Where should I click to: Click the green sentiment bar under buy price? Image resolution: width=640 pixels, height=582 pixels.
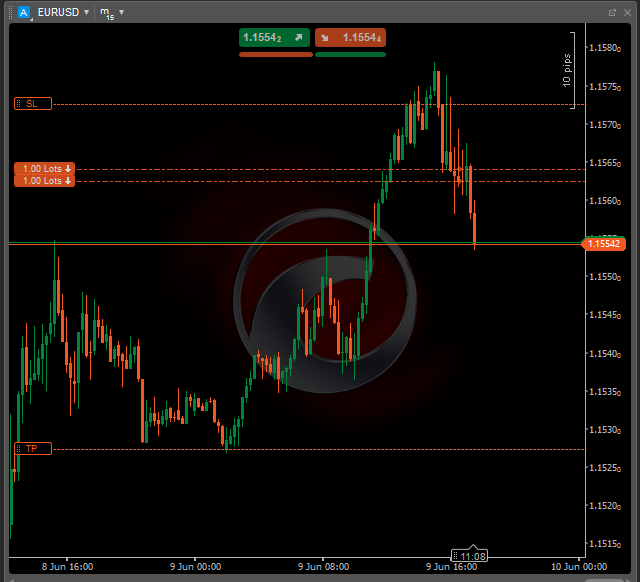pyautogui.click(x=350, y=54)
